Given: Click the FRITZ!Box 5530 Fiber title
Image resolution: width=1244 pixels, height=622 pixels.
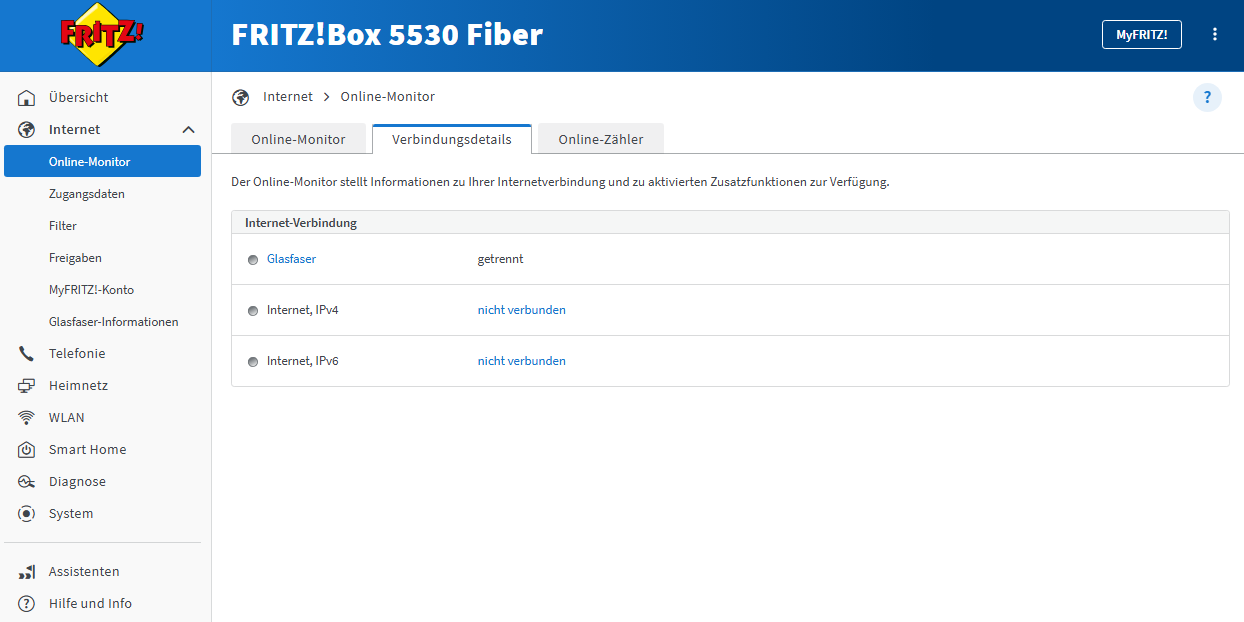Looking at the screenshot, I should (x=387, y=35).
